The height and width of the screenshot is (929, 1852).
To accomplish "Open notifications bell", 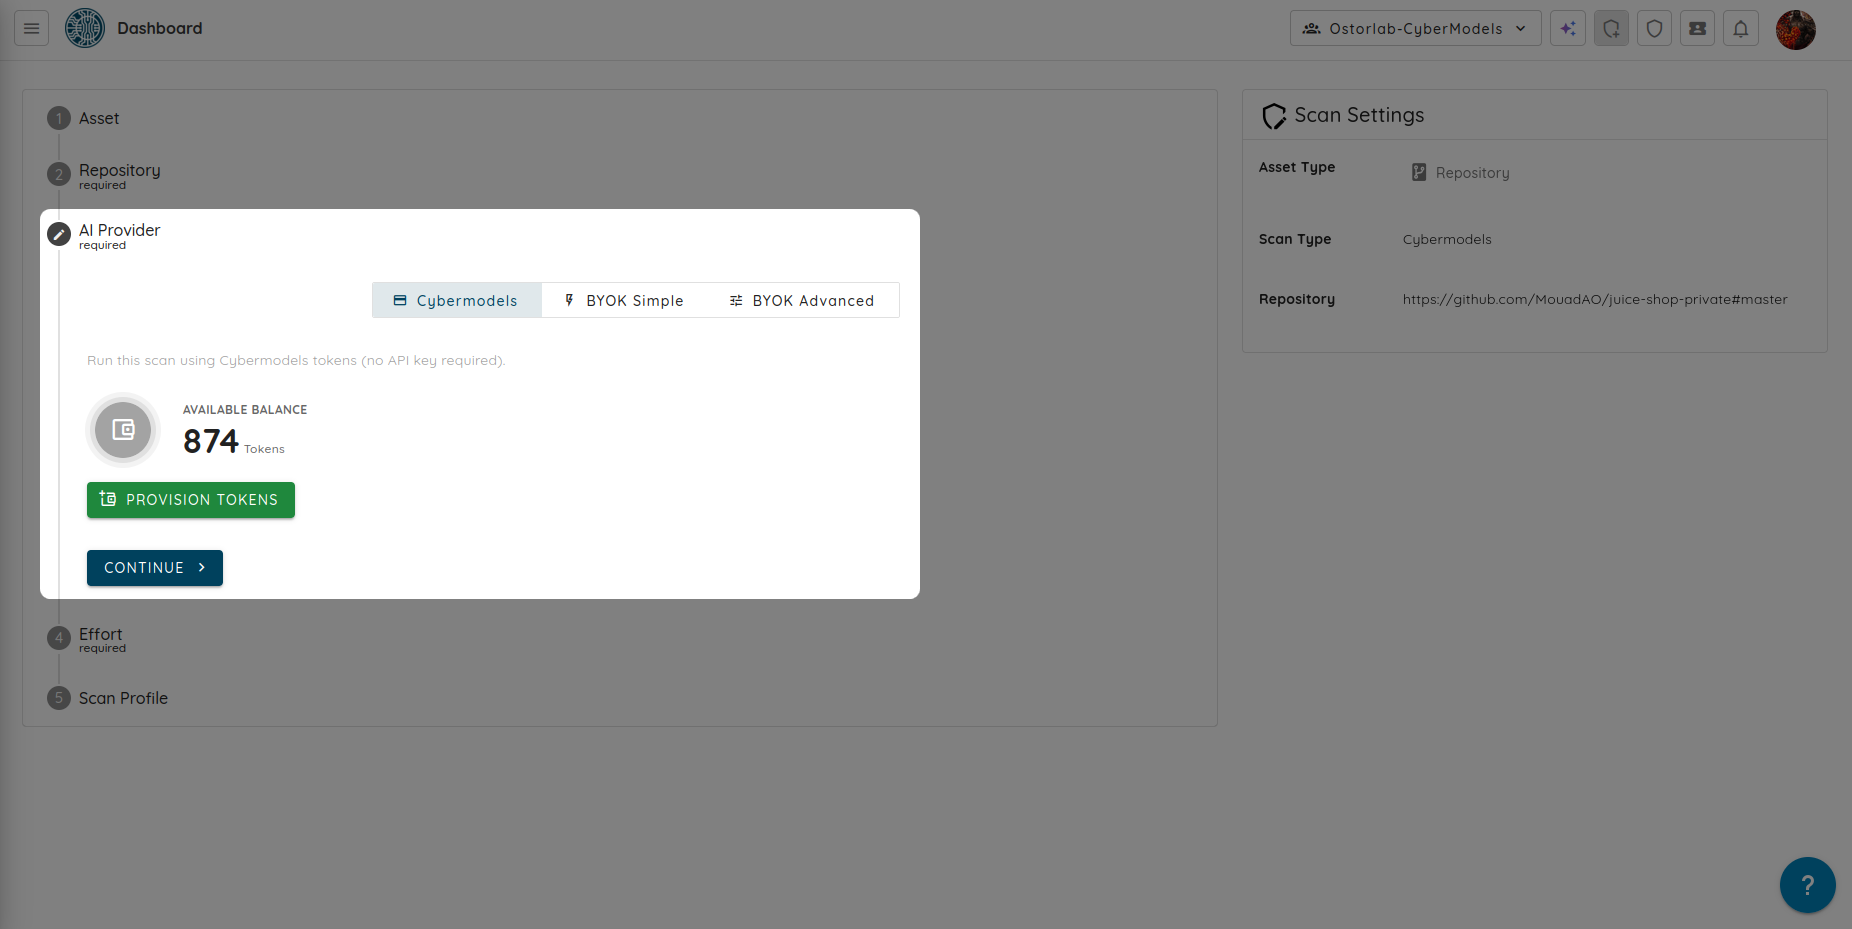I will coord(1741,28).
